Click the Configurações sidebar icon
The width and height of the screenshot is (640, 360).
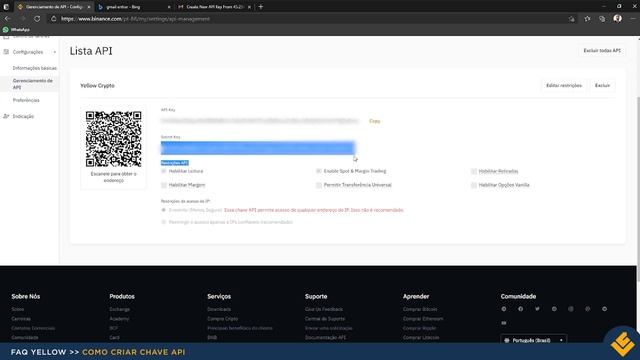6,52
